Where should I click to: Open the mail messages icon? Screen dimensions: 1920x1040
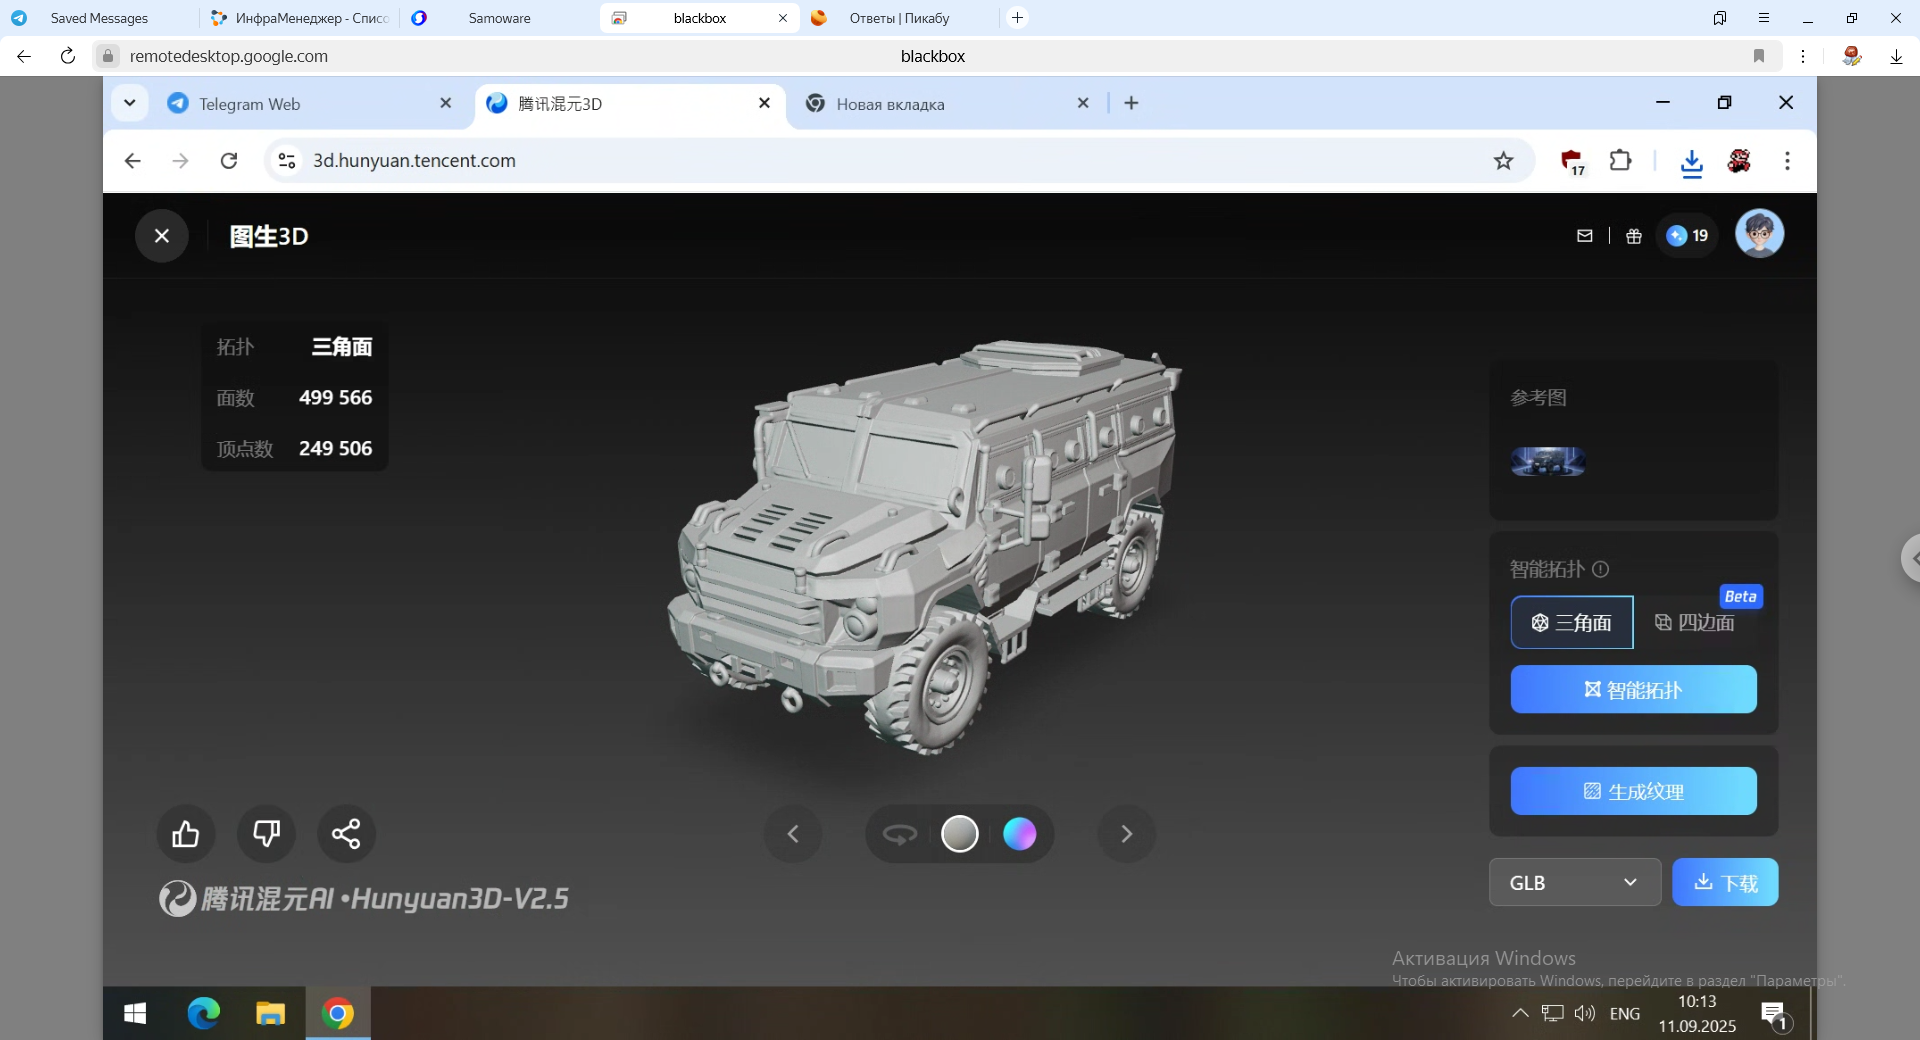coord(1584,236)
